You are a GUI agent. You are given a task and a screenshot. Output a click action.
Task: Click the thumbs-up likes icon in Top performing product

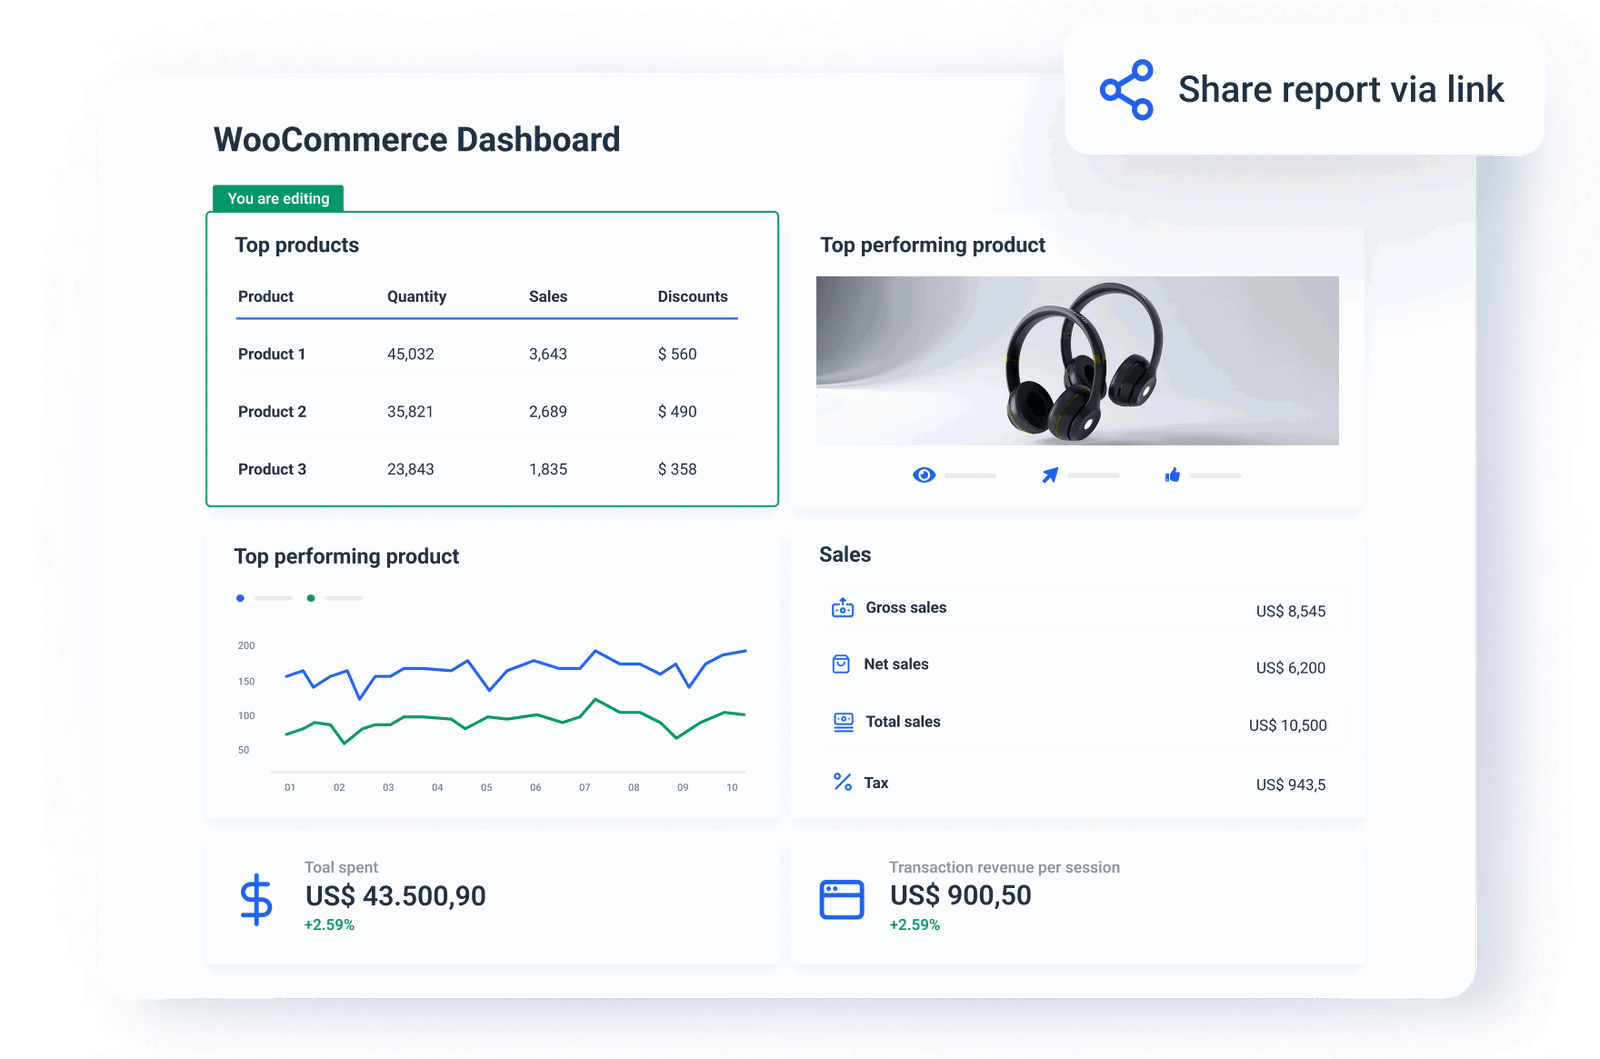(1173, 475)
